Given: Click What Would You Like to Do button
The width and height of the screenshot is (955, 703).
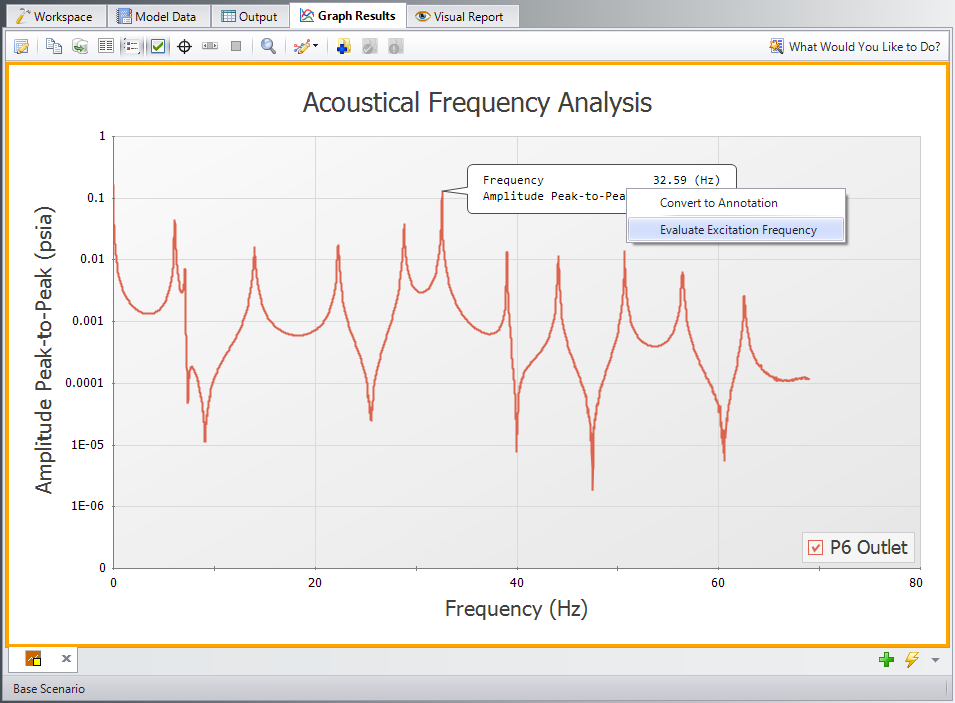Looking at the screenshot, I should pos(856,46).
